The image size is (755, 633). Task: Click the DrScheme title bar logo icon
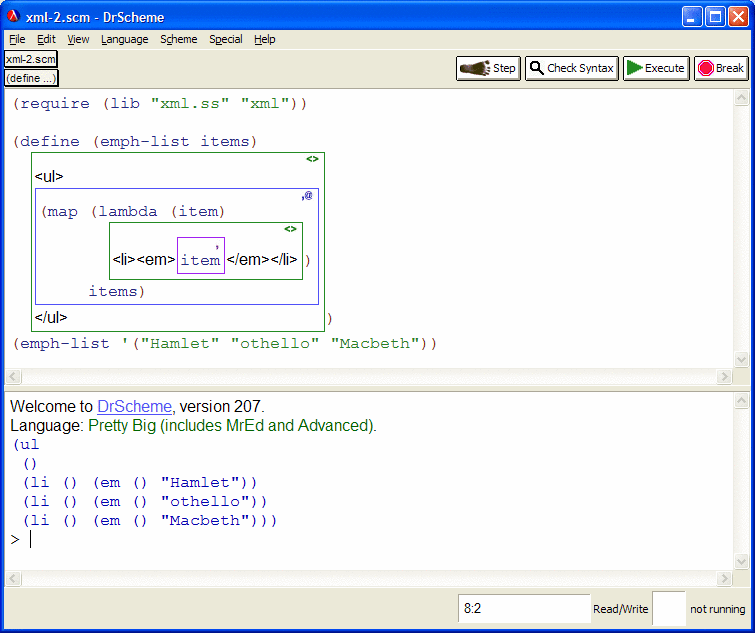coord(13,17)
